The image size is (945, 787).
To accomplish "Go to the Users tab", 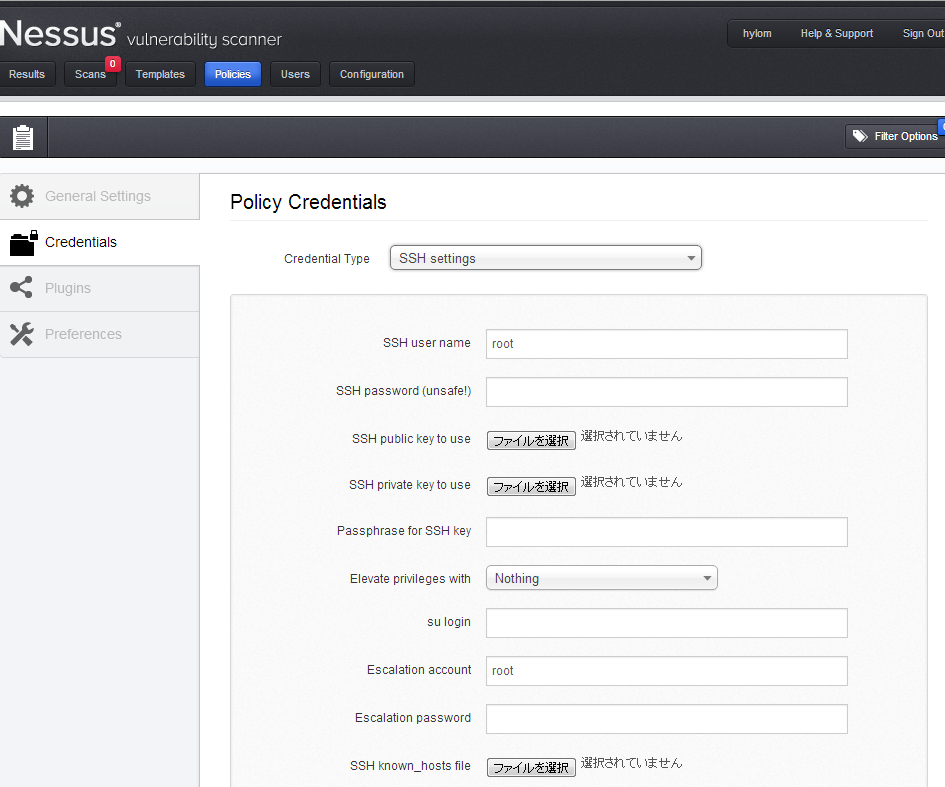I will (295, 74).
